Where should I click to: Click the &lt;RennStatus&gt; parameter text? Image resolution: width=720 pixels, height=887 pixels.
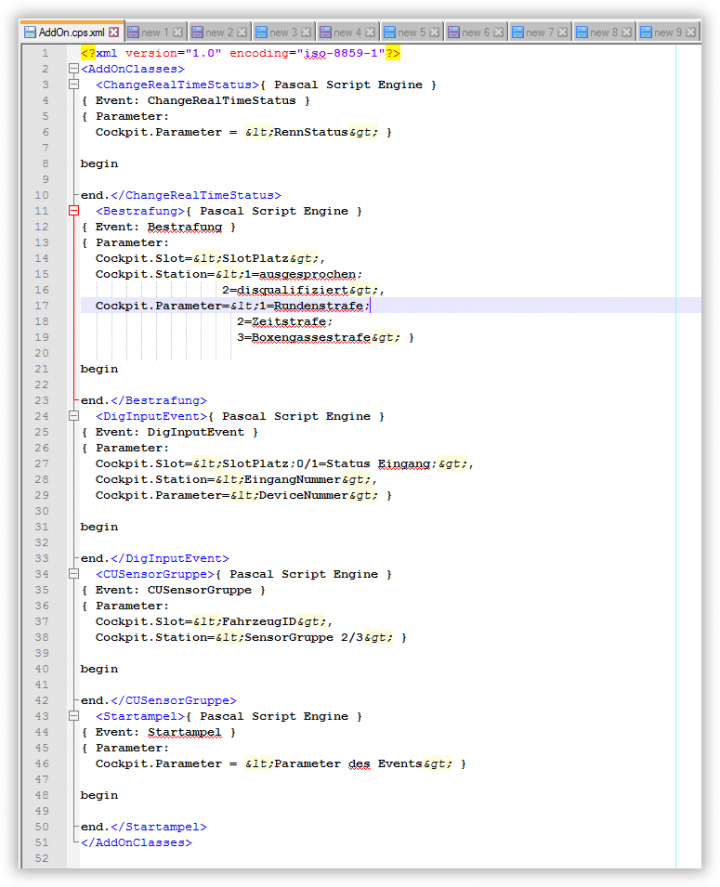311,132
